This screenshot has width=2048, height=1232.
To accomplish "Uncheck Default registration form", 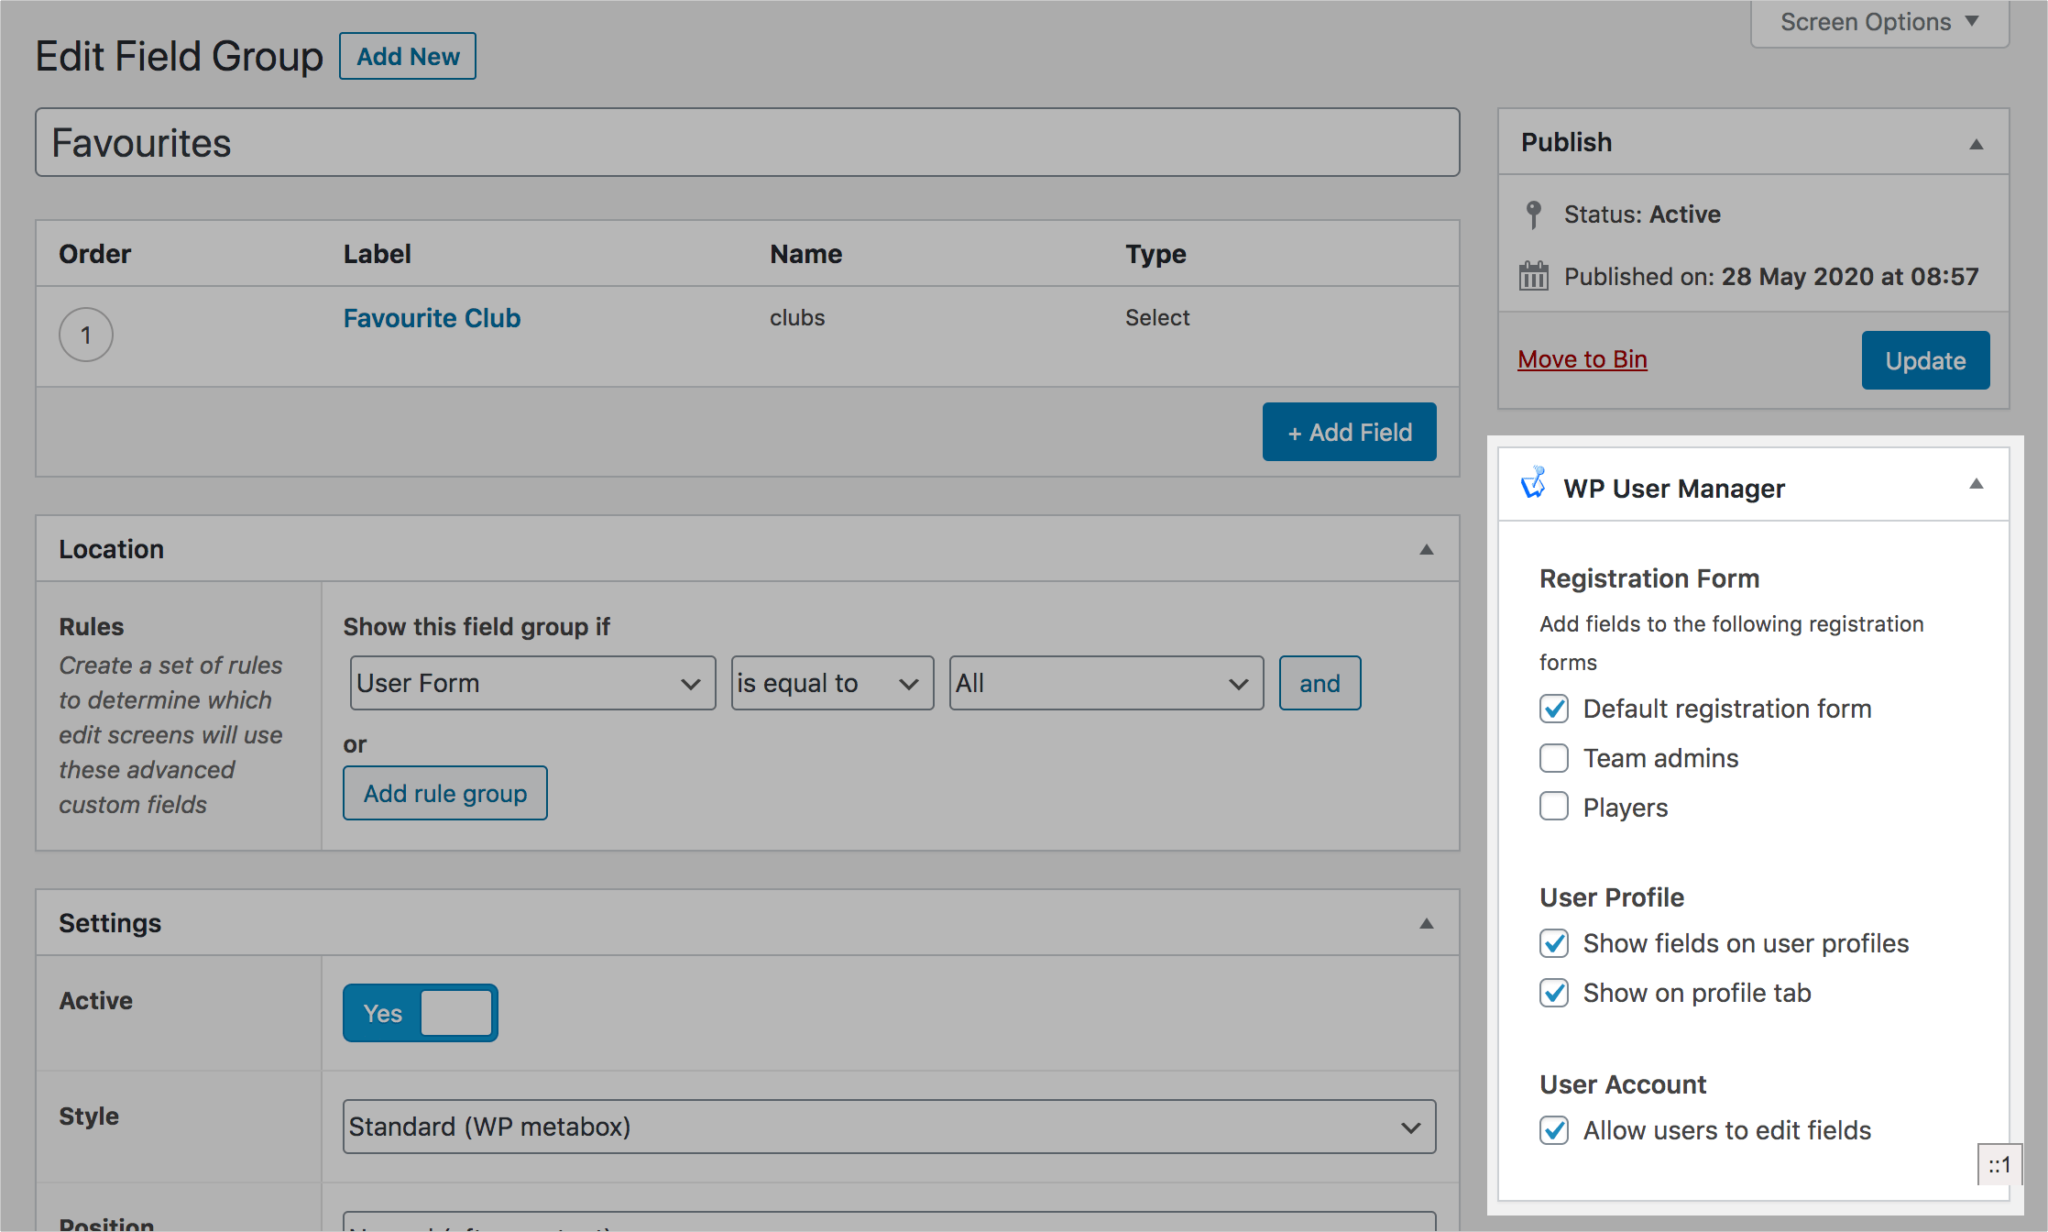I will [x=1553, y=709].
